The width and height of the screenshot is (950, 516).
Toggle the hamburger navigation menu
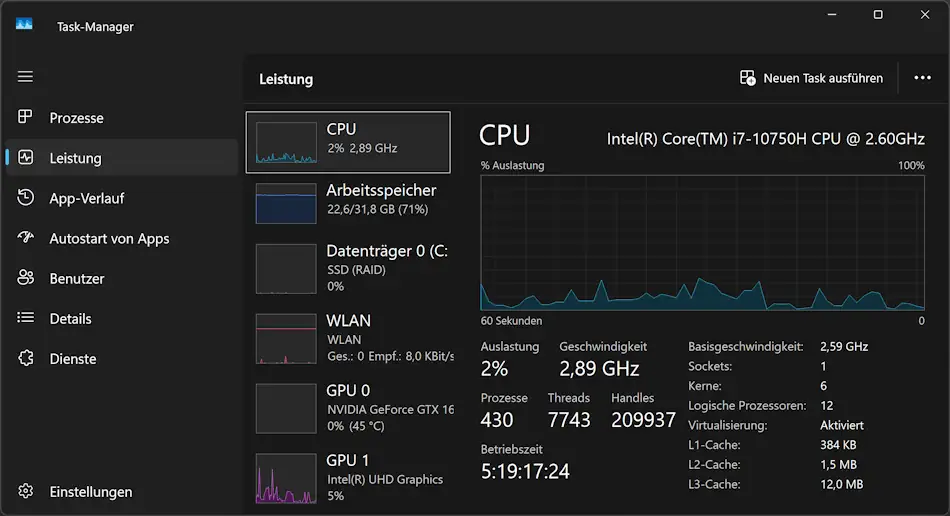click(25, 76)
